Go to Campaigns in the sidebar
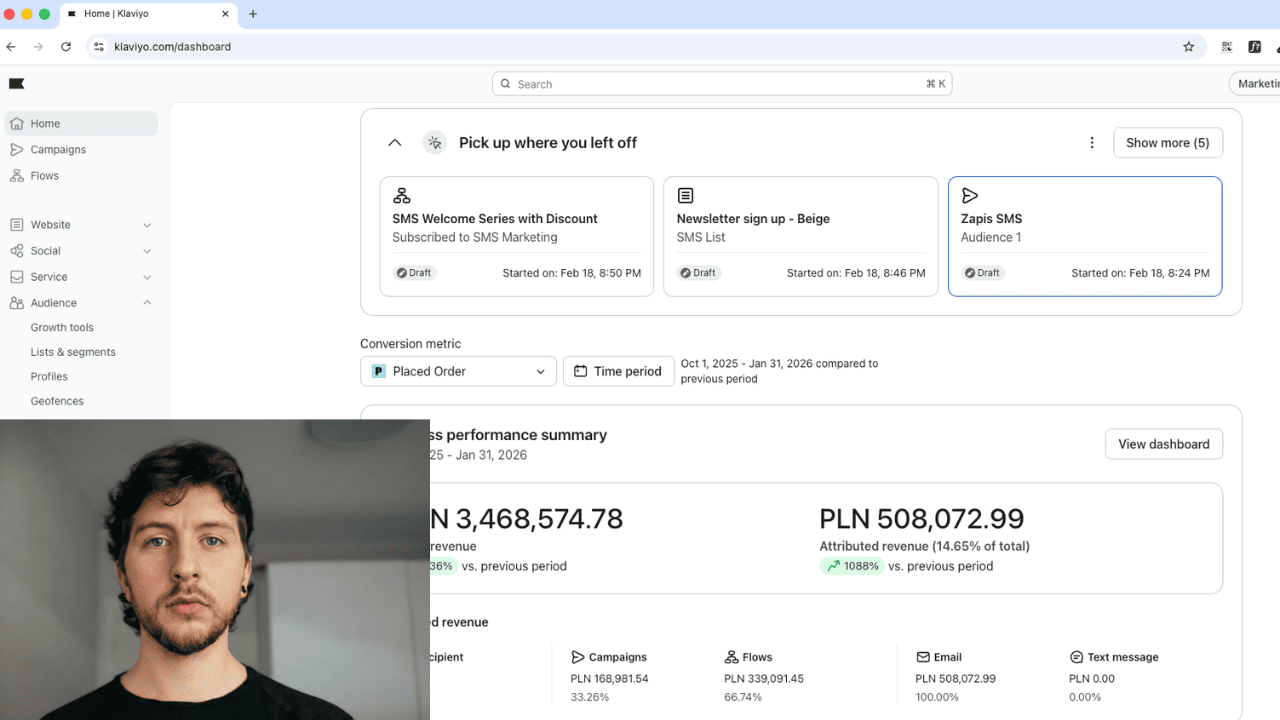This screenshot has height=720, width=1280. (58, 150)
